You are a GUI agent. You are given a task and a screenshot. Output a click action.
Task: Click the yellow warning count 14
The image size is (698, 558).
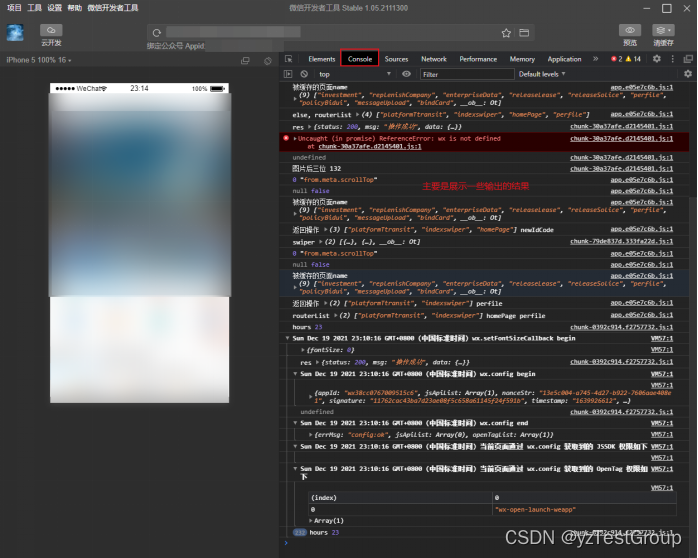(x=633, y=59)
